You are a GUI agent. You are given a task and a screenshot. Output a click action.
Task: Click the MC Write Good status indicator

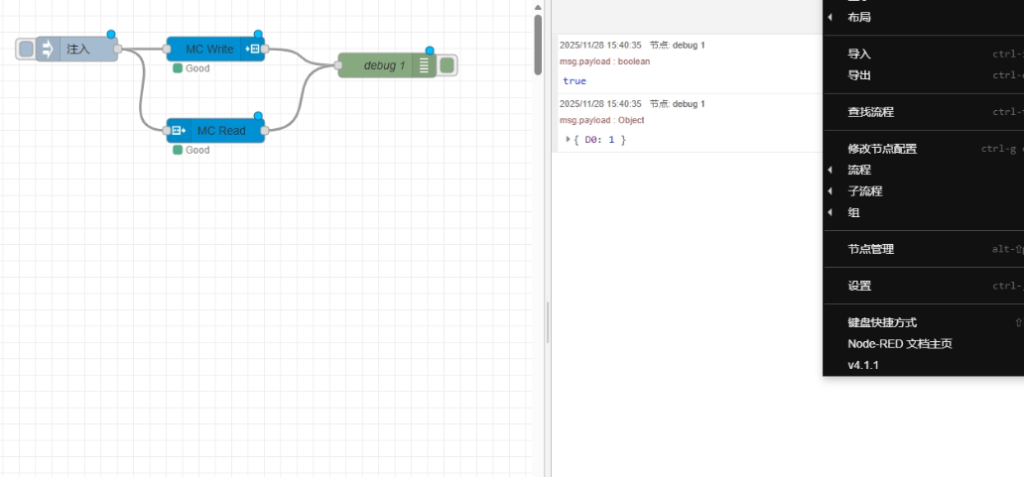click(x=178, y=68)
